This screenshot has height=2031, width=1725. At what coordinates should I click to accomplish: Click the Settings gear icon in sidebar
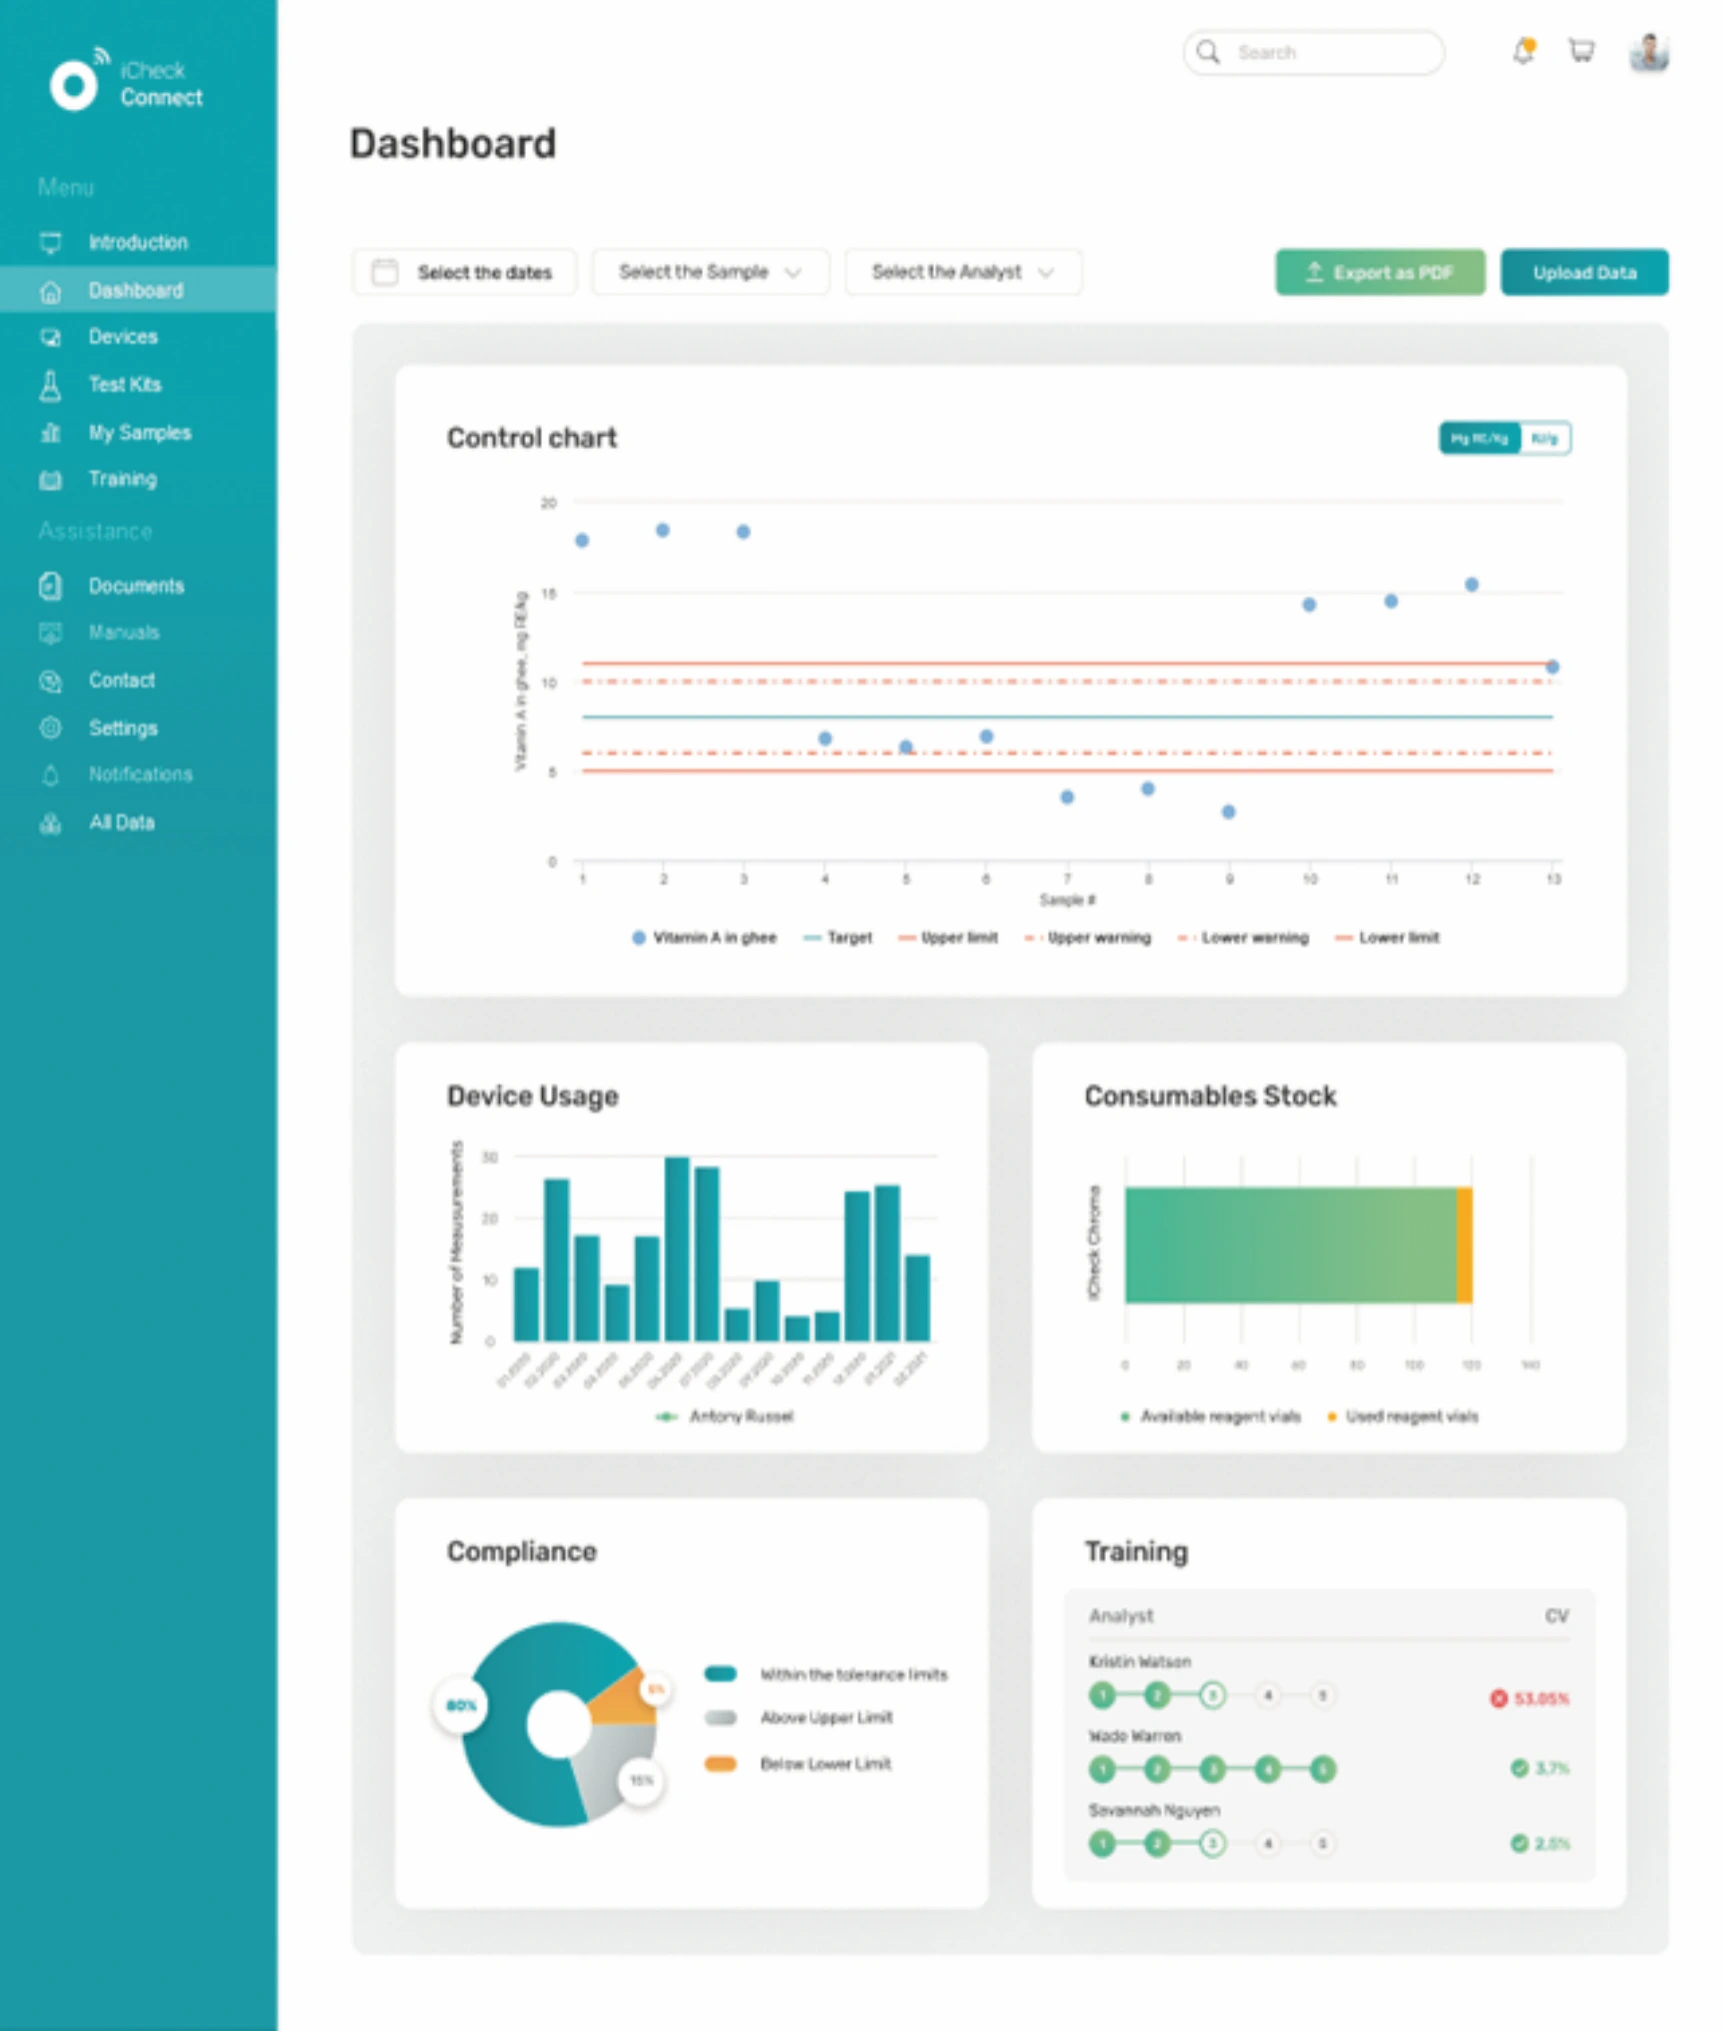point(50,728)
